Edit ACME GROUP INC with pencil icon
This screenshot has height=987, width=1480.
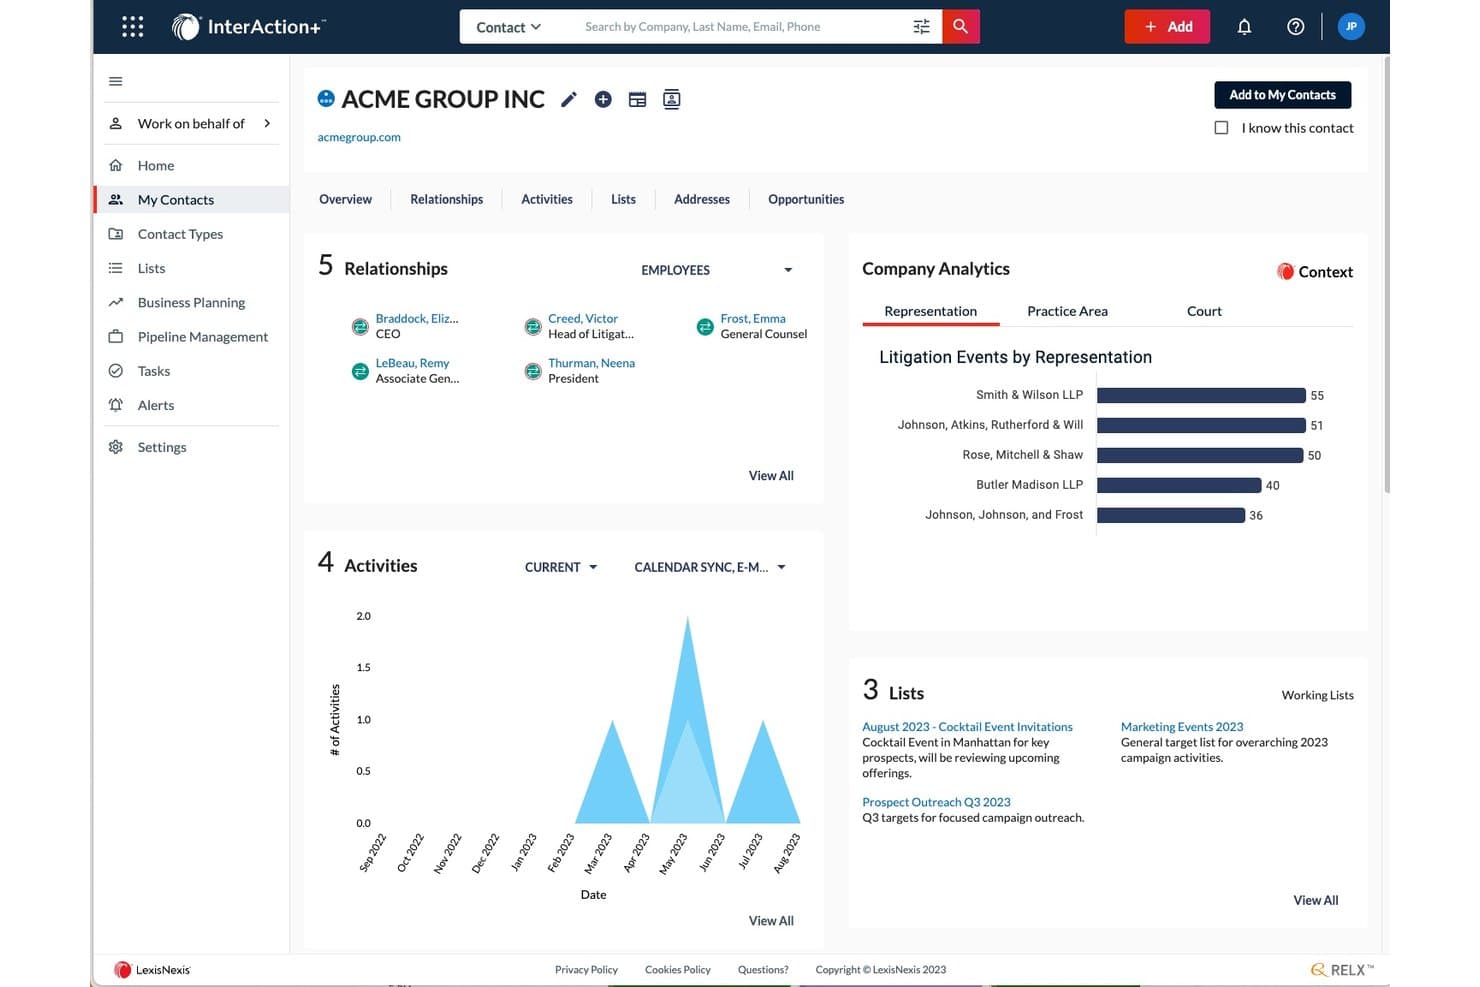click(x=569, y=99)
